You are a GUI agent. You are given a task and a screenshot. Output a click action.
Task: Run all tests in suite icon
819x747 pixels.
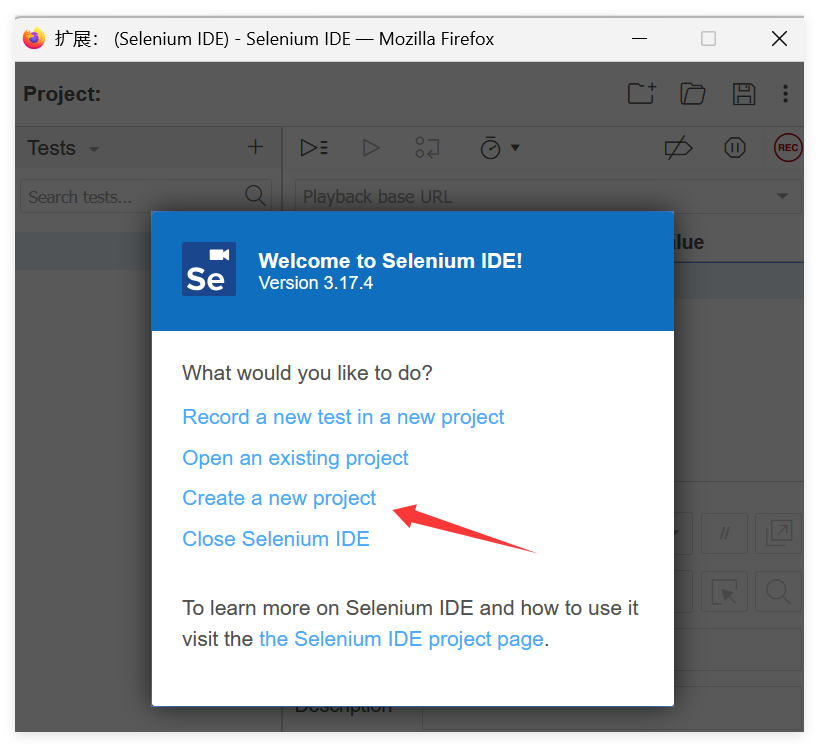314,148
